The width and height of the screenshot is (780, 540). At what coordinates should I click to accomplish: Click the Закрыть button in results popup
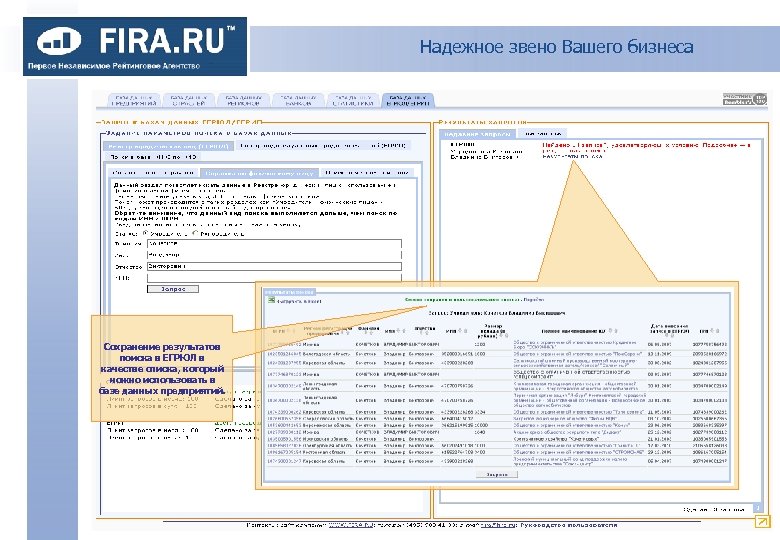[497, 475]
